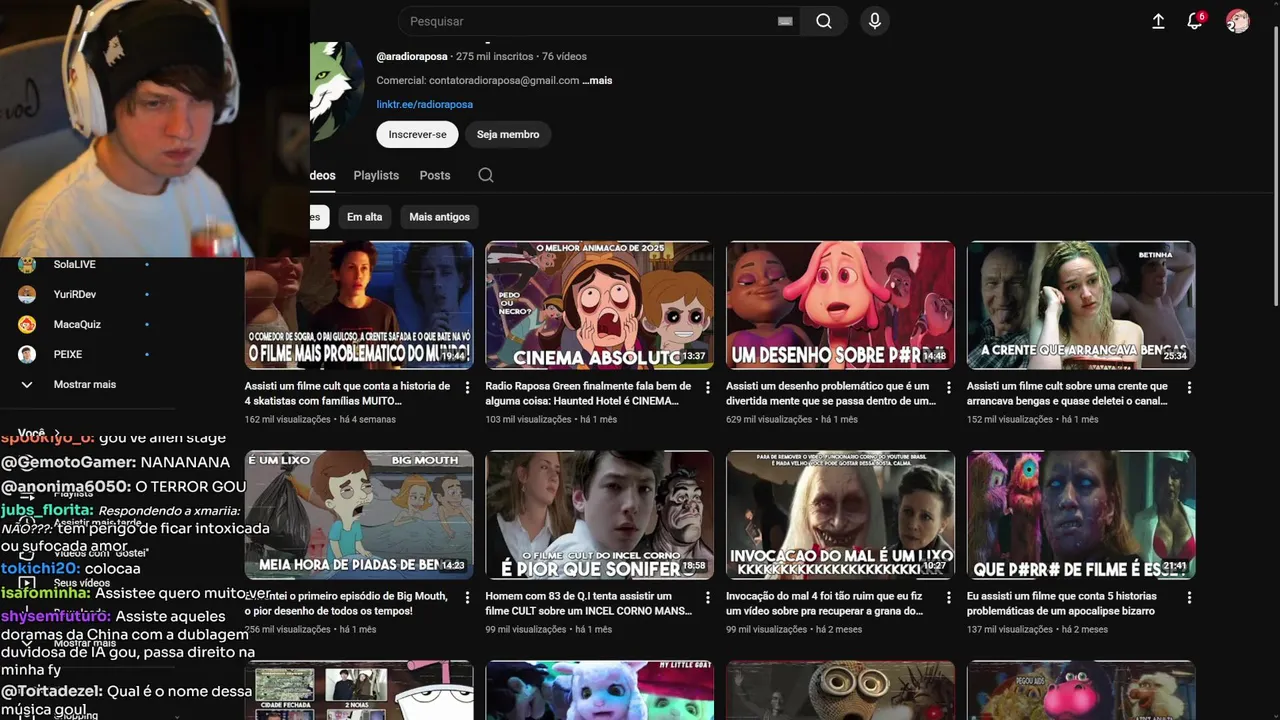The width and height of the screenshot is (1280, 720).
Task: Open the notifications bell
Action: coord(1194,21)
